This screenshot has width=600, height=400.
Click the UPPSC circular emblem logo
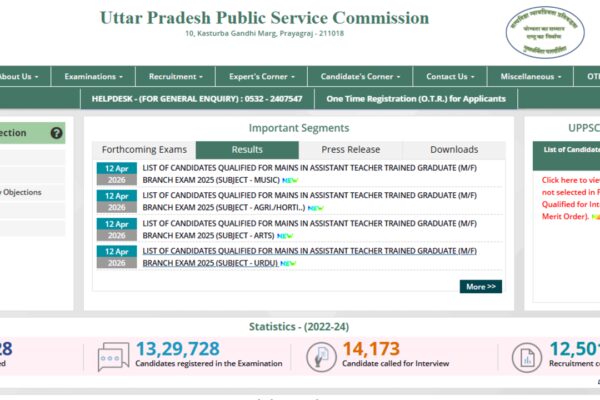pos(545,32)
